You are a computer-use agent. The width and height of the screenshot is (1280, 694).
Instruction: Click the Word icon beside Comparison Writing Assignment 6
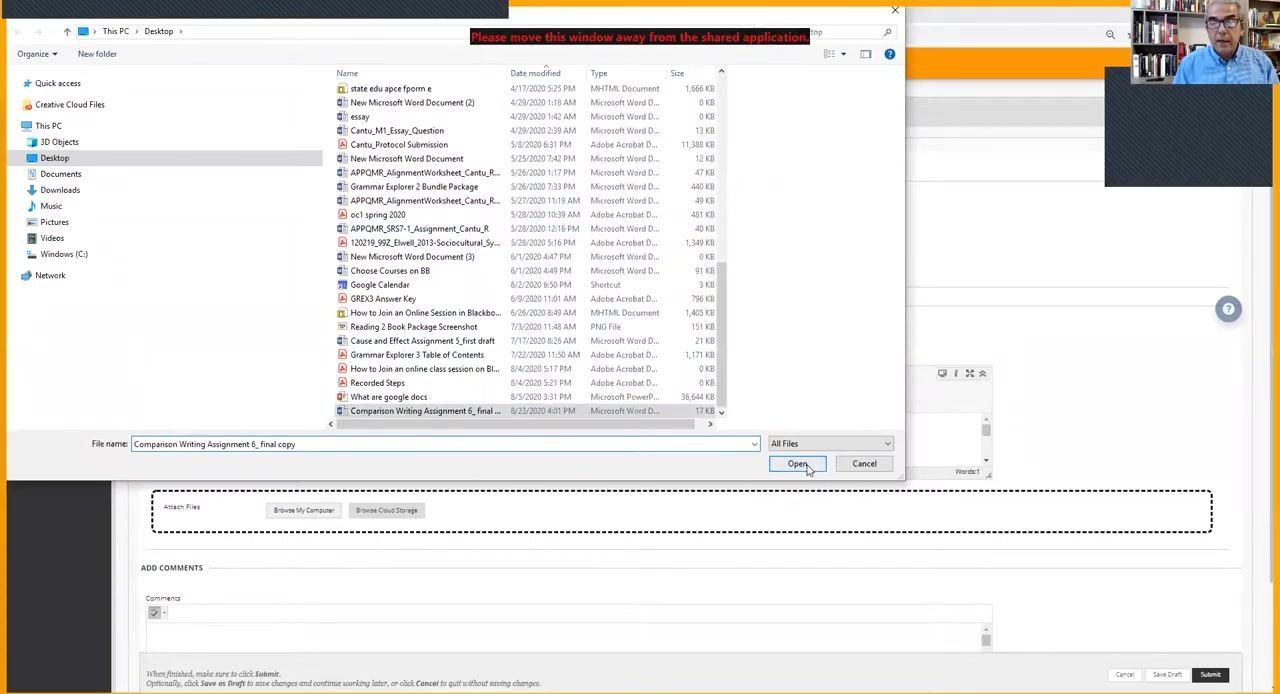coord(343,411)
